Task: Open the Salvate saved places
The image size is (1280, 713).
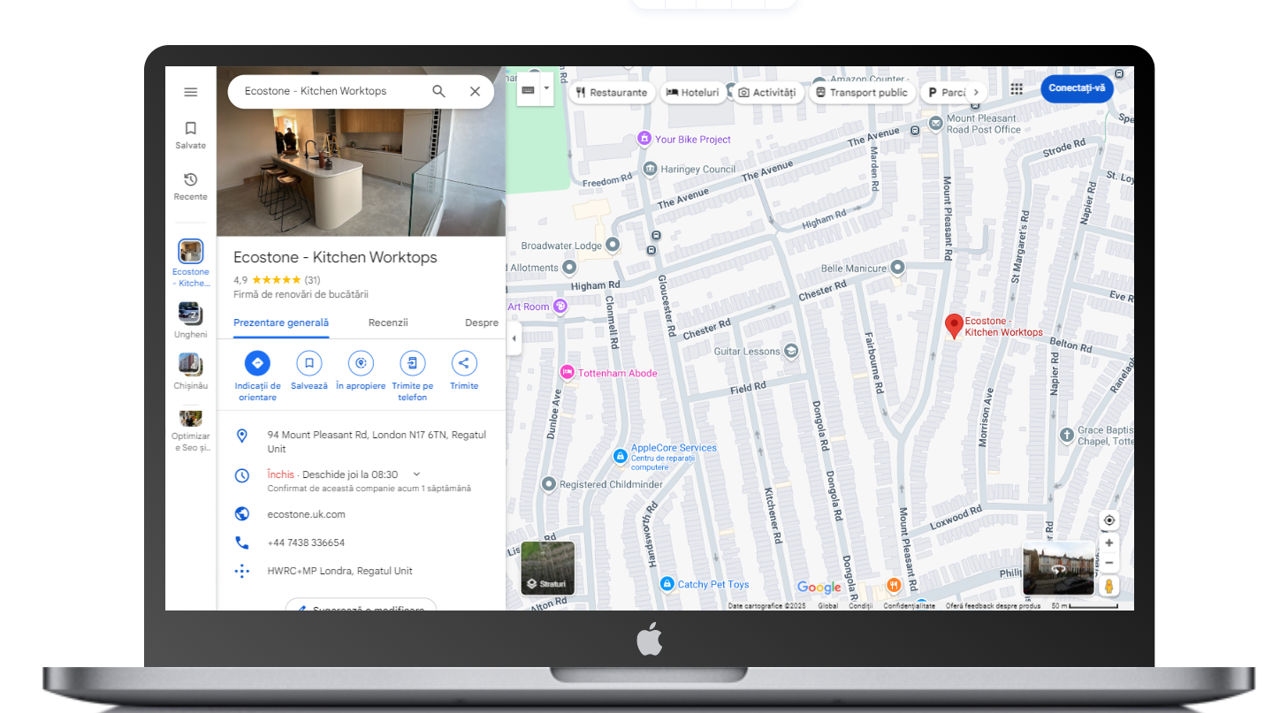Action: tap(190, 135)
